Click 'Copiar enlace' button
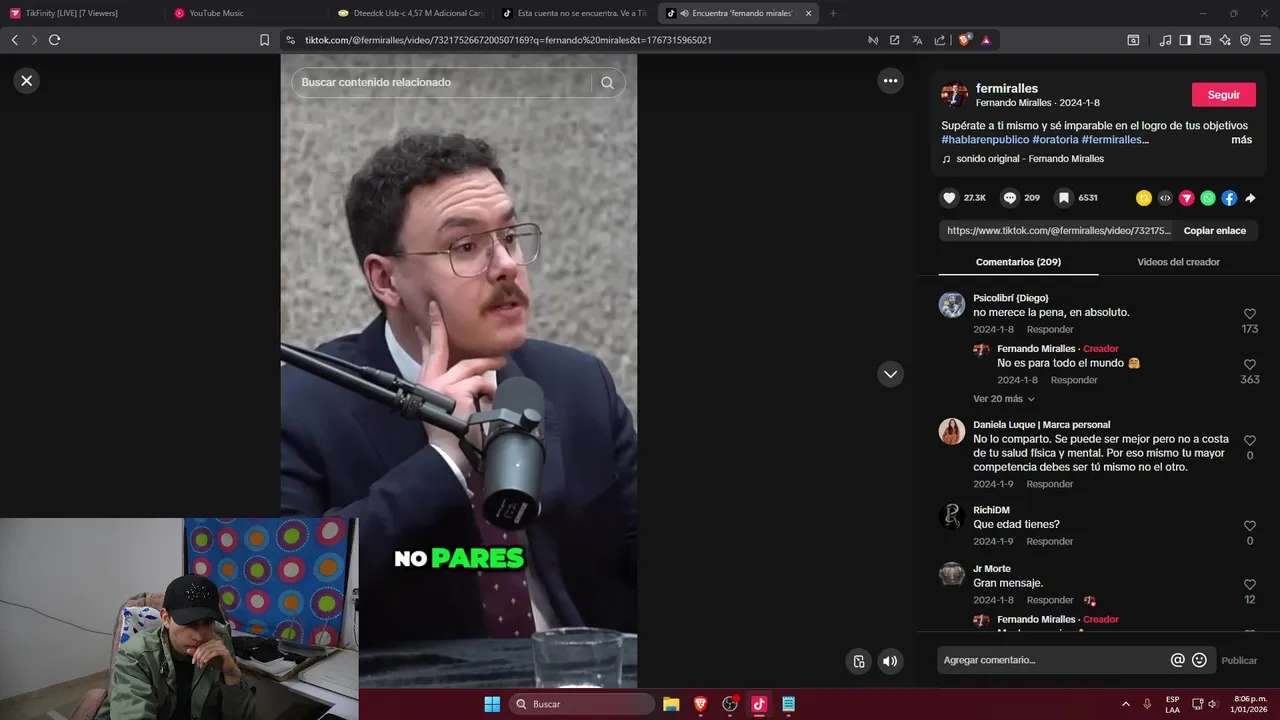1280x720 pixels. click(1214, 230)
